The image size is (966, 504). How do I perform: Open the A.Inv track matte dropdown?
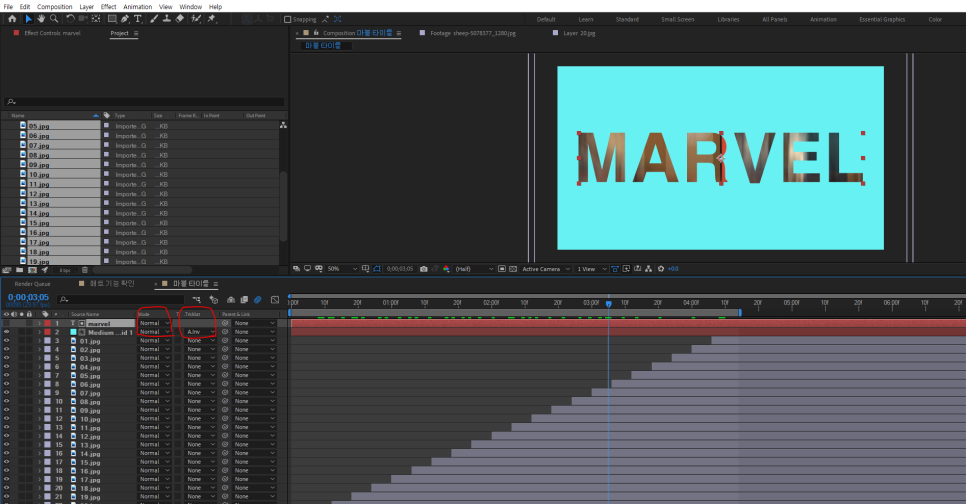tap(200, 331)
